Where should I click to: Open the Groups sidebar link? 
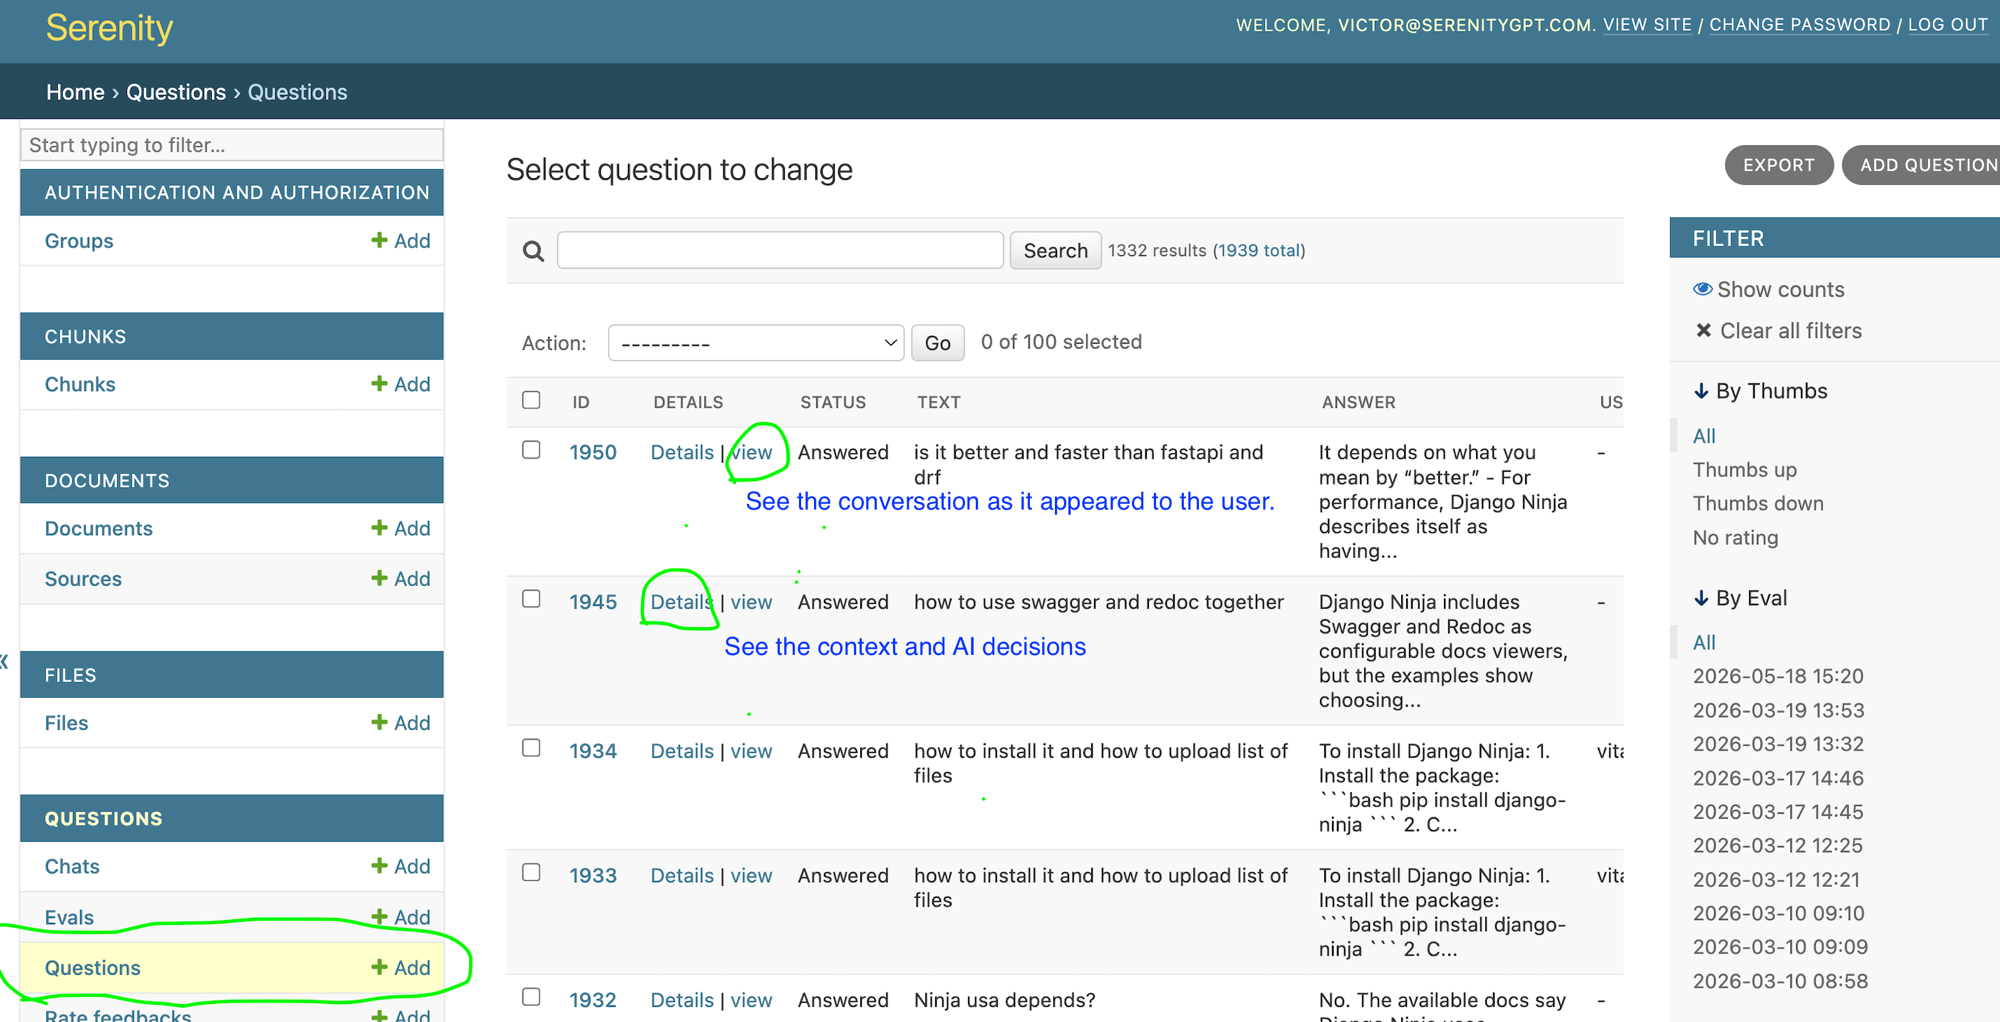tap(79, 241)
